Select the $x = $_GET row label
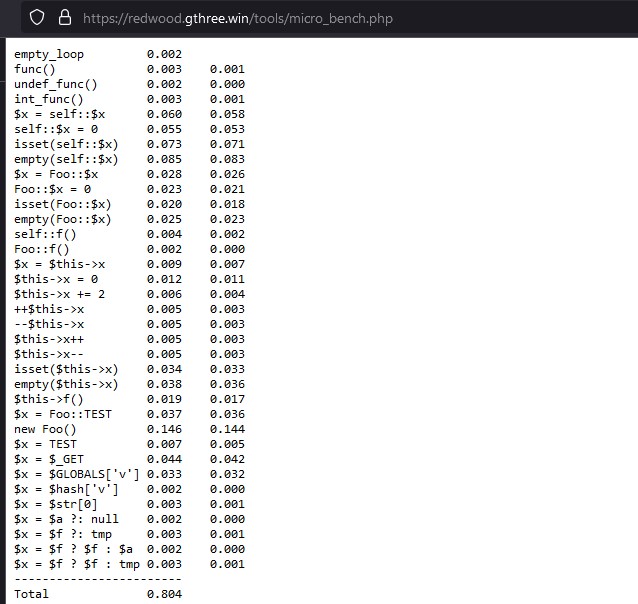 (49, 459)
